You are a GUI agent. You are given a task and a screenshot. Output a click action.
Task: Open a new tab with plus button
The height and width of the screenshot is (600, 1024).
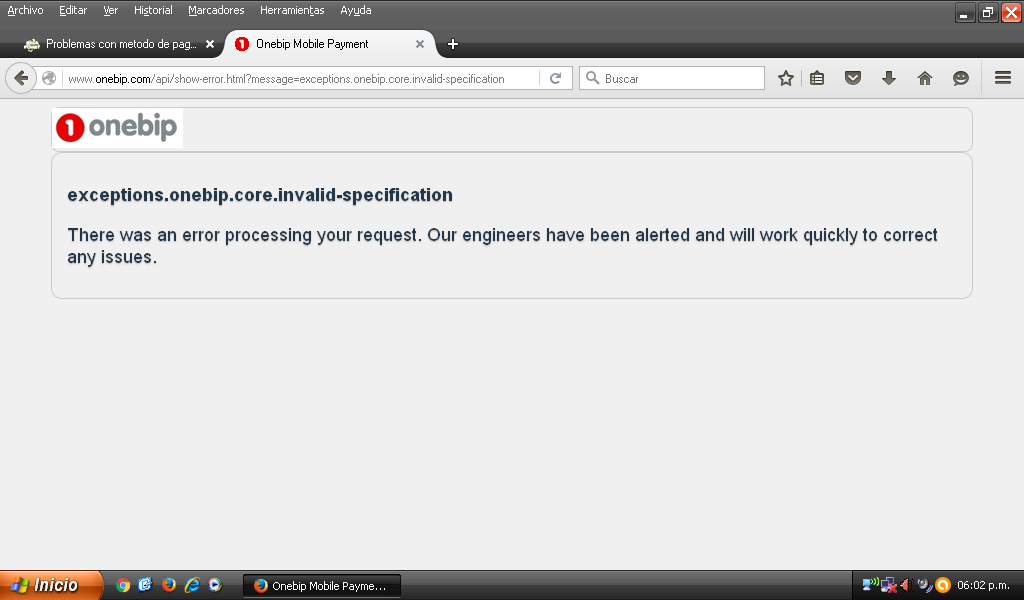point(453,44)
